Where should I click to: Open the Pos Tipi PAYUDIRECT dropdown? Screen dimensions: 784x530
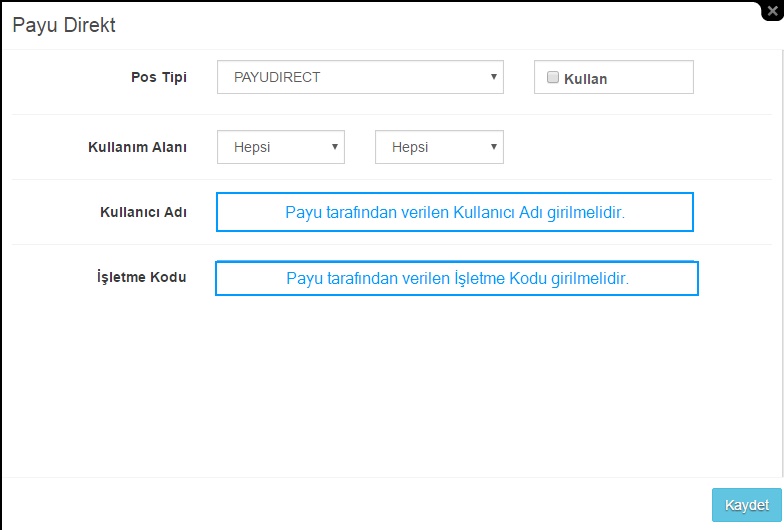(x=360, y=77)
